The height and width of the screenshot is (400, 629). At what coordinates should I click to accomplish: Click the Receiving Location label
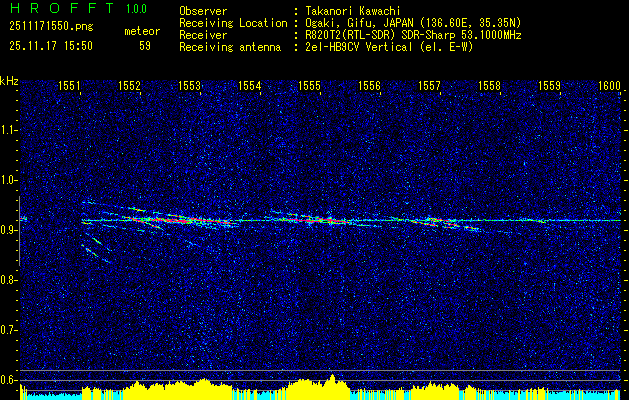(233, 23)
